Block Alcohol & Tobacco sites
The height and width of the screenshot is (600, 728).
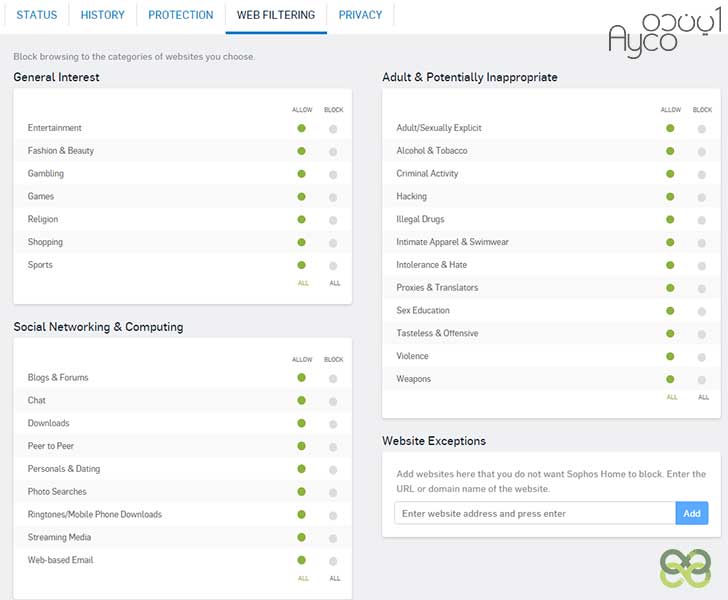pyautogui.click(x=702, y=152)
